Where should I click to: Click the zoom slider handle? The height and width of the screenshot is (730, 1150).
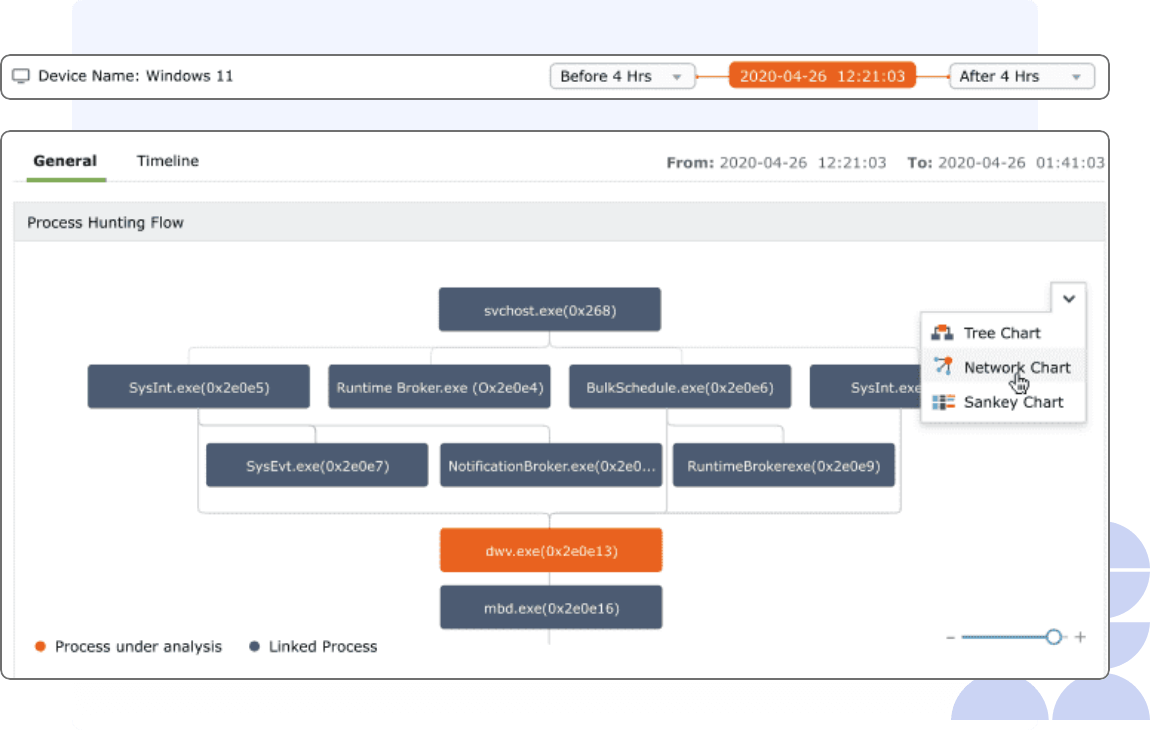tap(1054, 636)
